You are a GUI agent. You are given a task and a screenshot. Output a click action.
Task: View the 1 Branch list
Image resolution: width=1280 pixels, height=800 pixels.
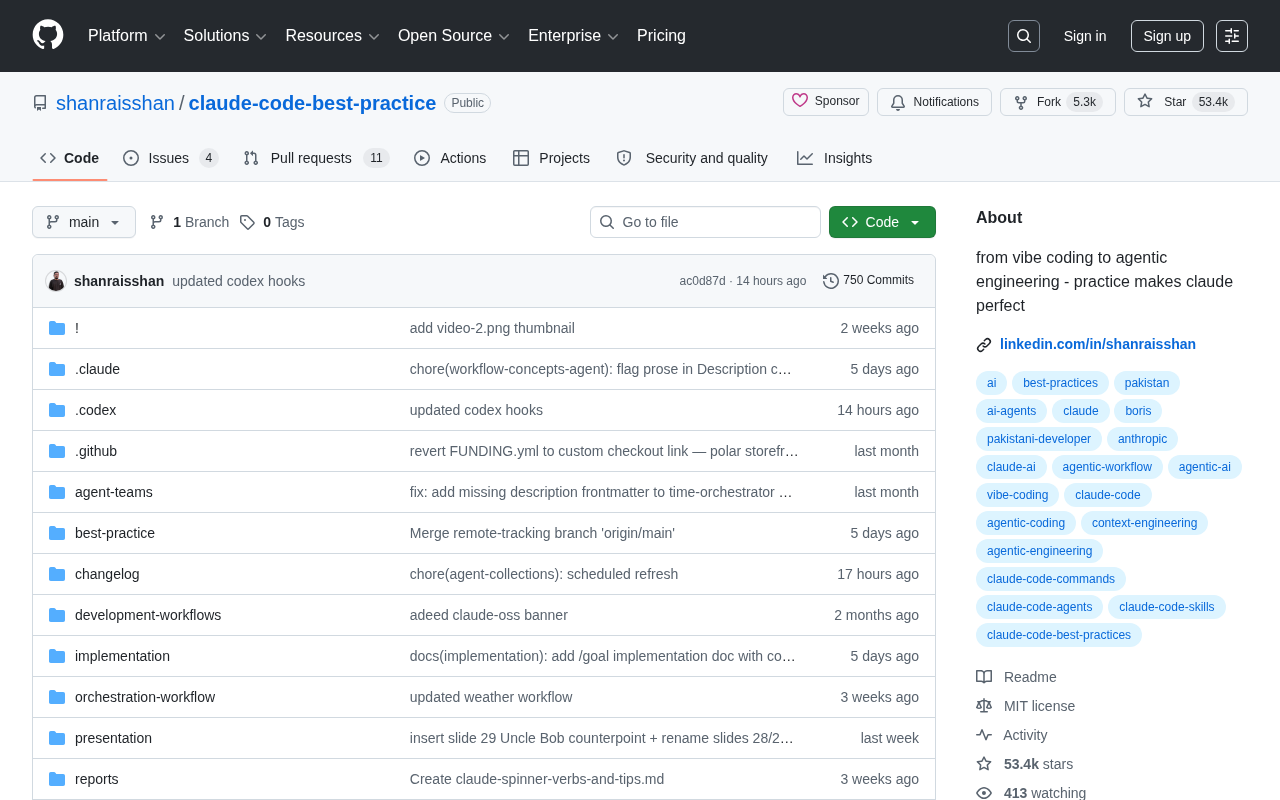pos(189,222)
